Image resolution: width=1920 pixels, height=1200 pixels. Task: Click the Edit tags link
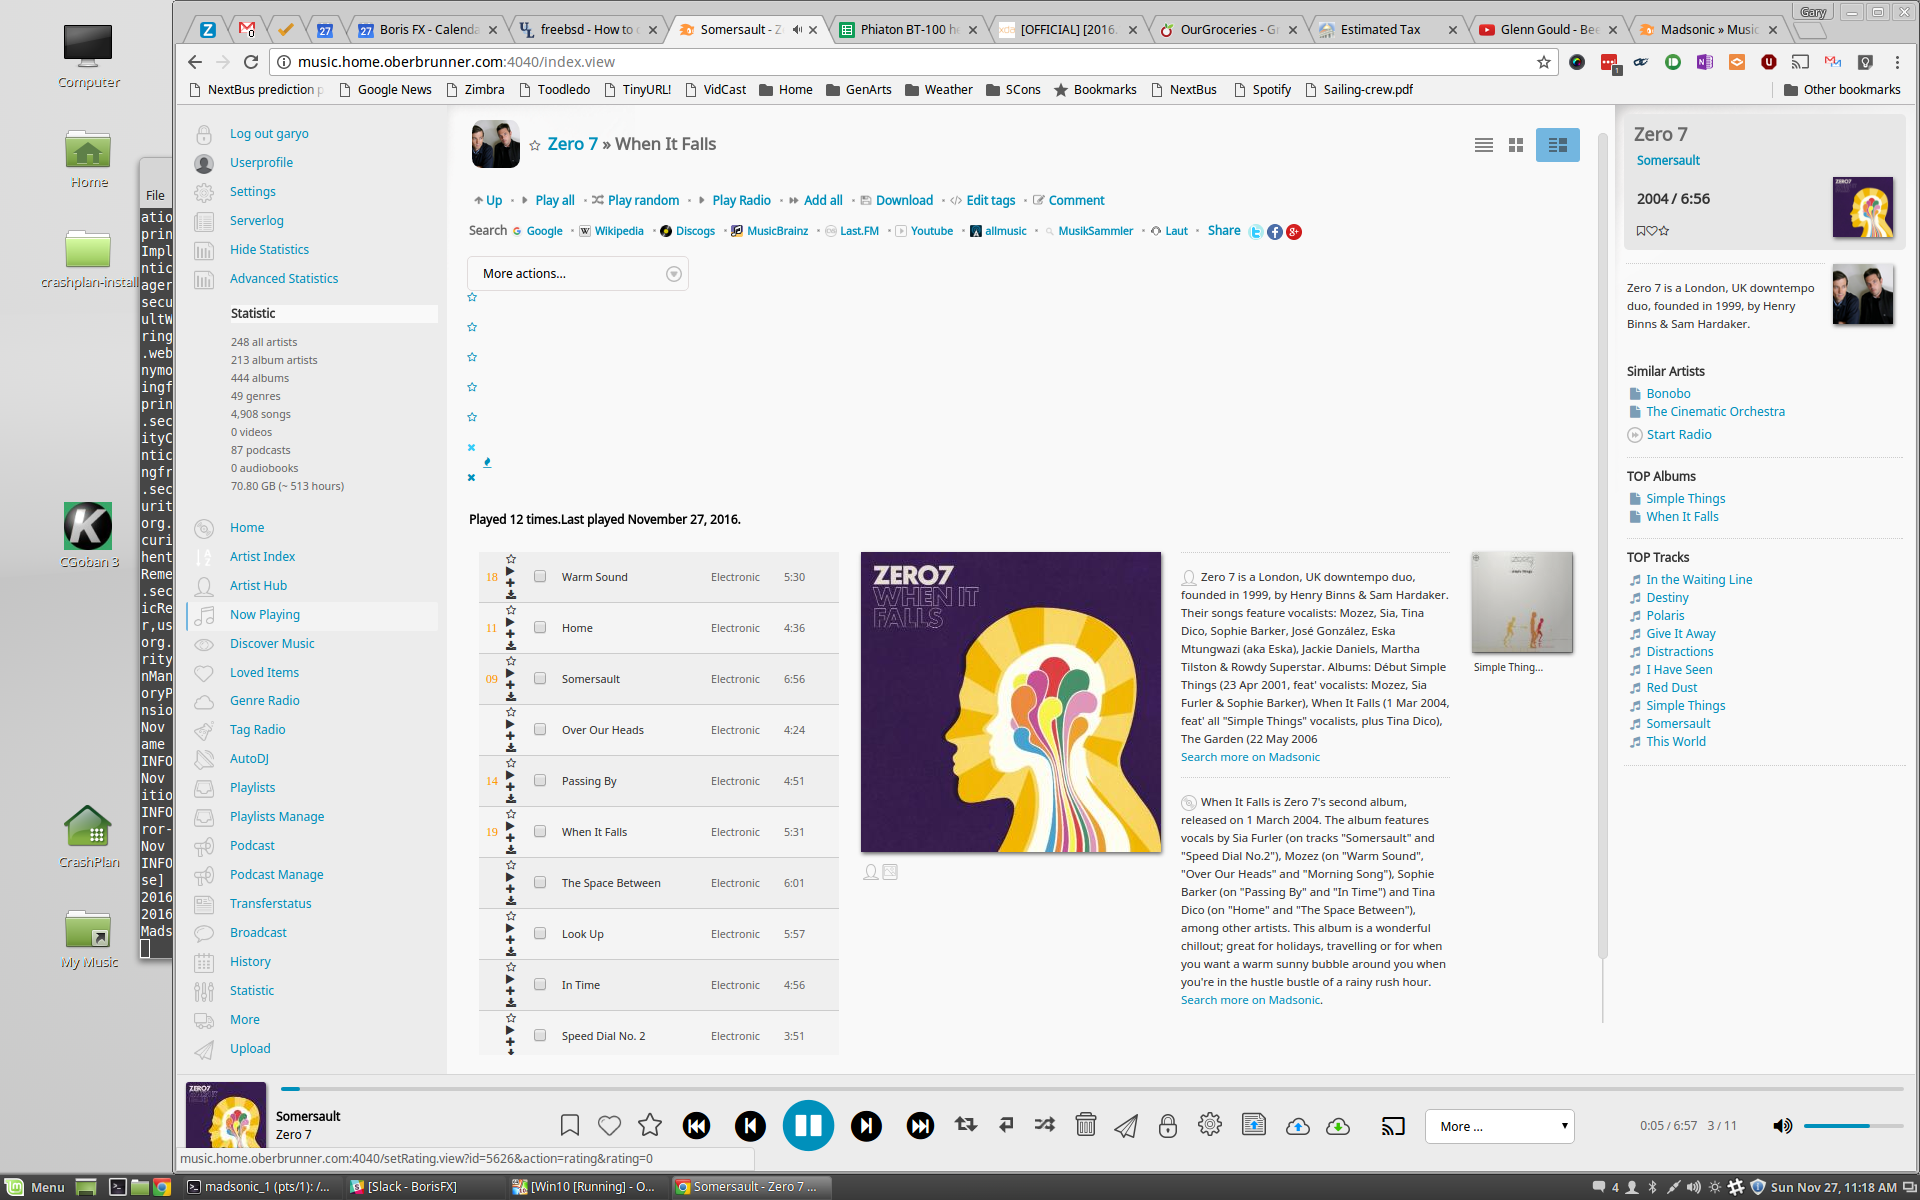point(990,201)
